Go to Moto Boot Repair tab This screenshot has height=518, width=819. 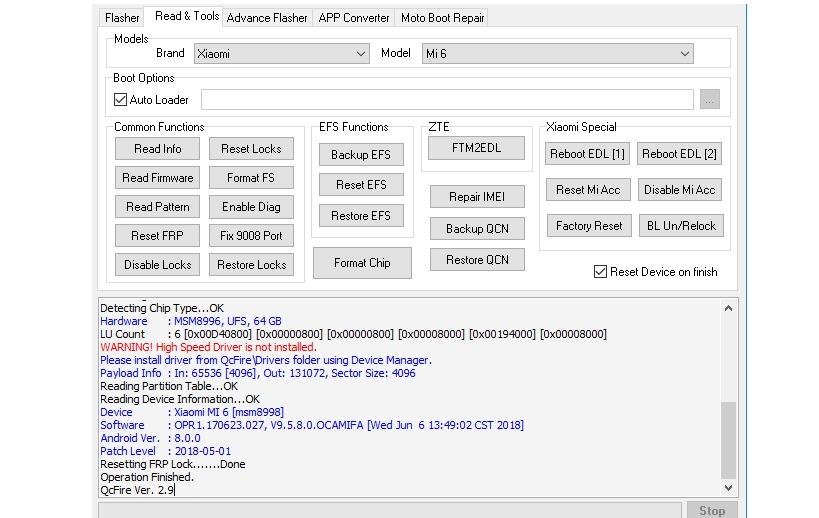click(x=442, y=18)
